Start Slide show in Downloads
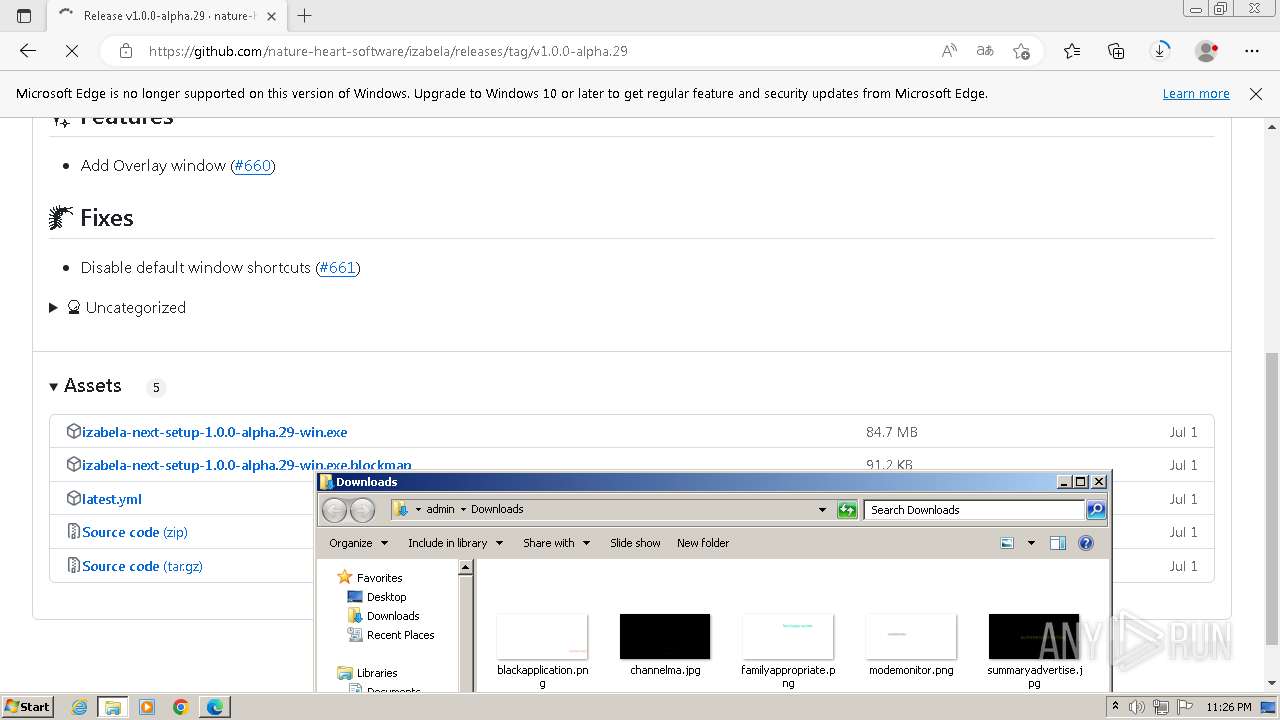 pos(635,543)
